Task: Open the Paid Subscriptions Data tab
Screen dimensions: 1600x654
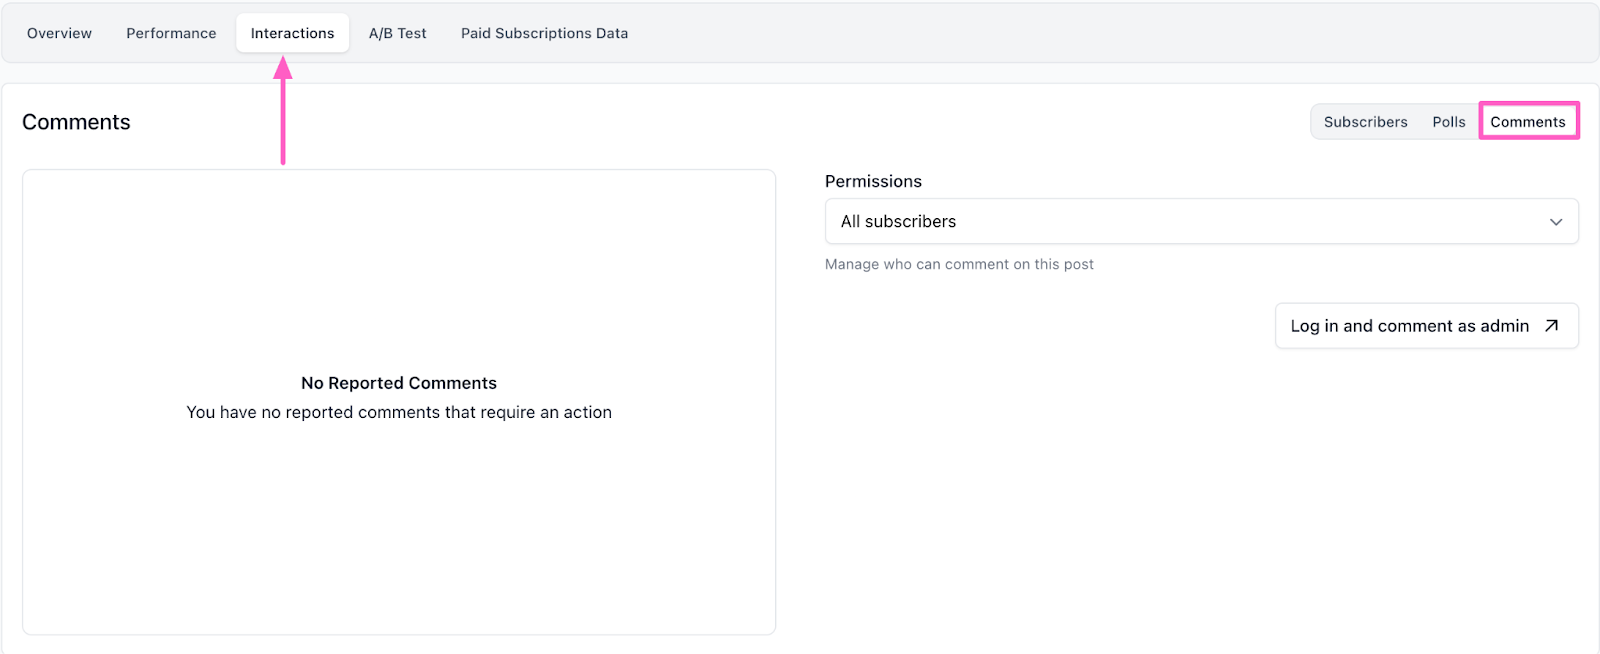Action: coord(544,33)
